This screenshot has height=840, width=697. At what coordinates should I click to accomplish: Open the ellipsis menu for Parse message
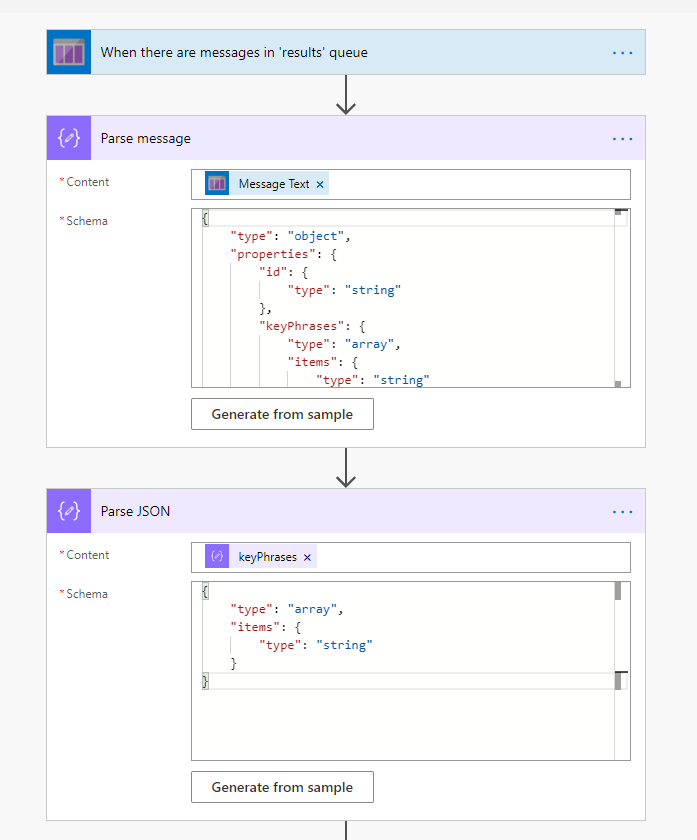click(623, 139)
